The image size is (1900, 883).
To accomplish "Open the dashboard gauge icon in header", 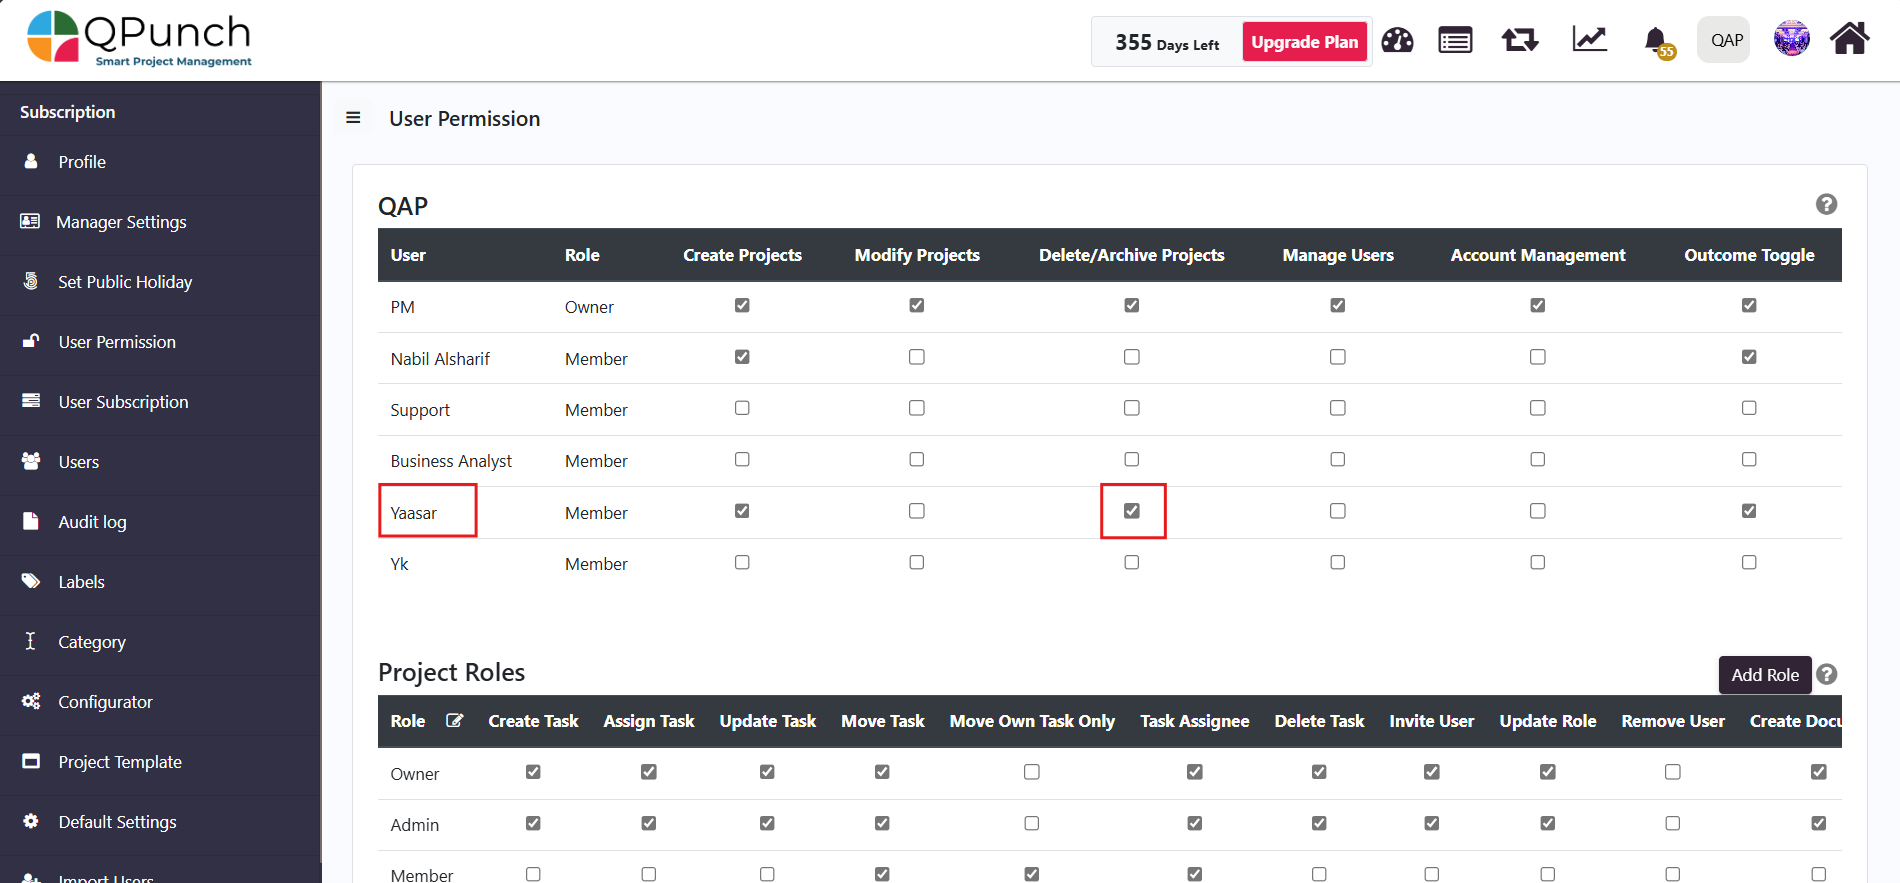I will 1397,40.
